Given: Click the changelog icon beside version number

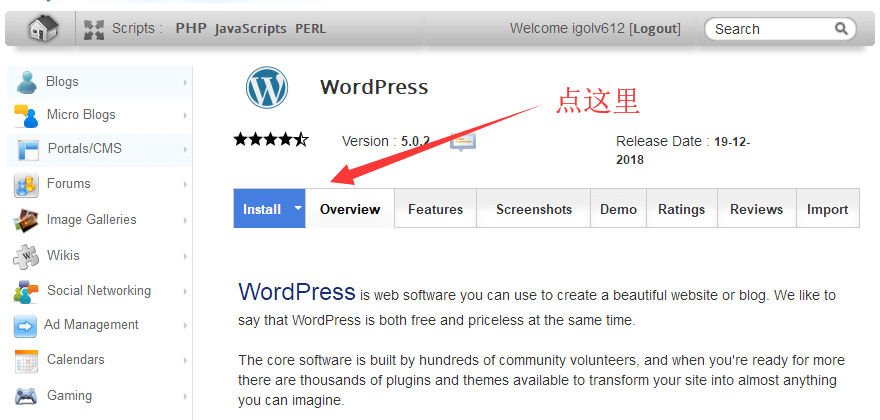Looking at the screenshot, I should [462, 141].
